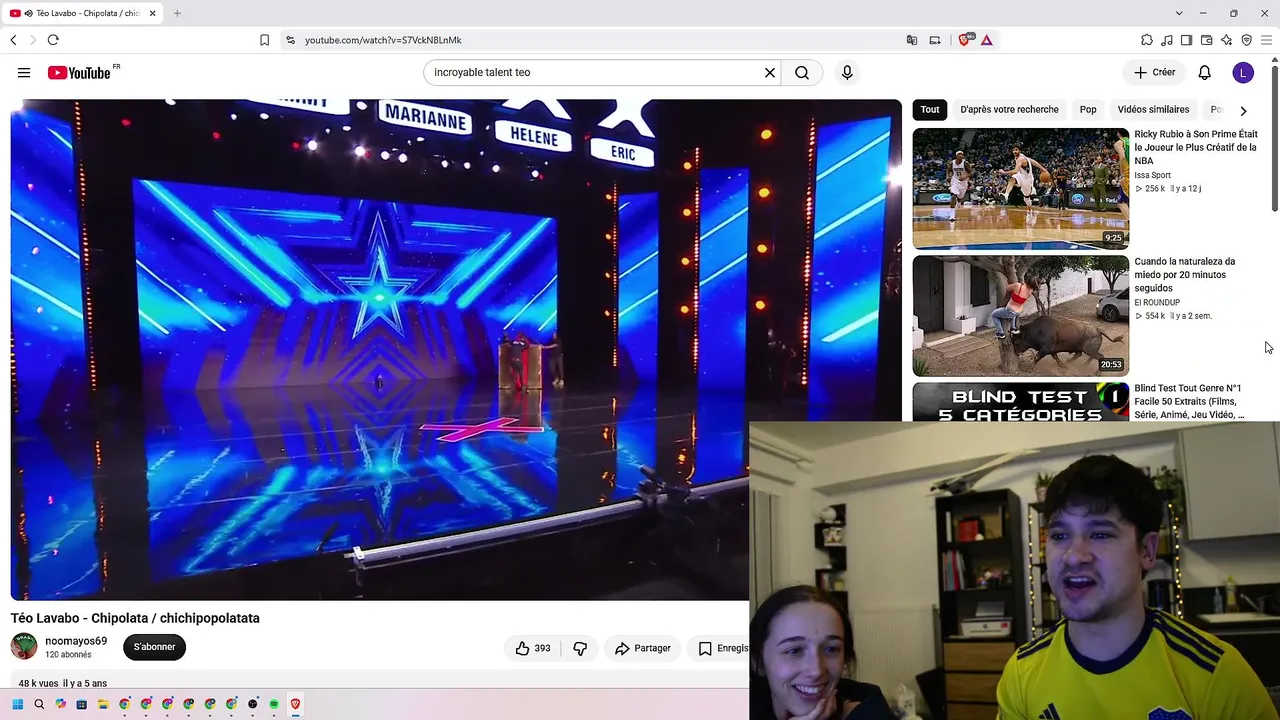Click the Créer button
This screenshot has height=720, width=1280.
click(x=1154, y=72)
